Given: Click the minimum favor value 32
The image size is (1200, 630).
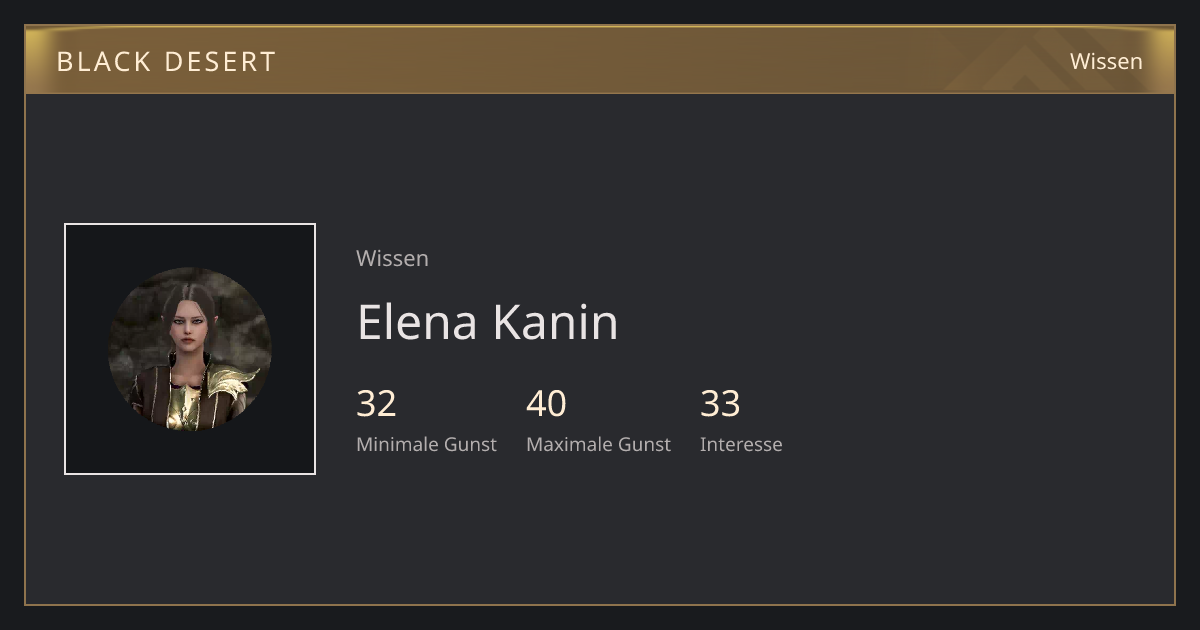Looking at the screenshot, I should (x=376, y=404).
